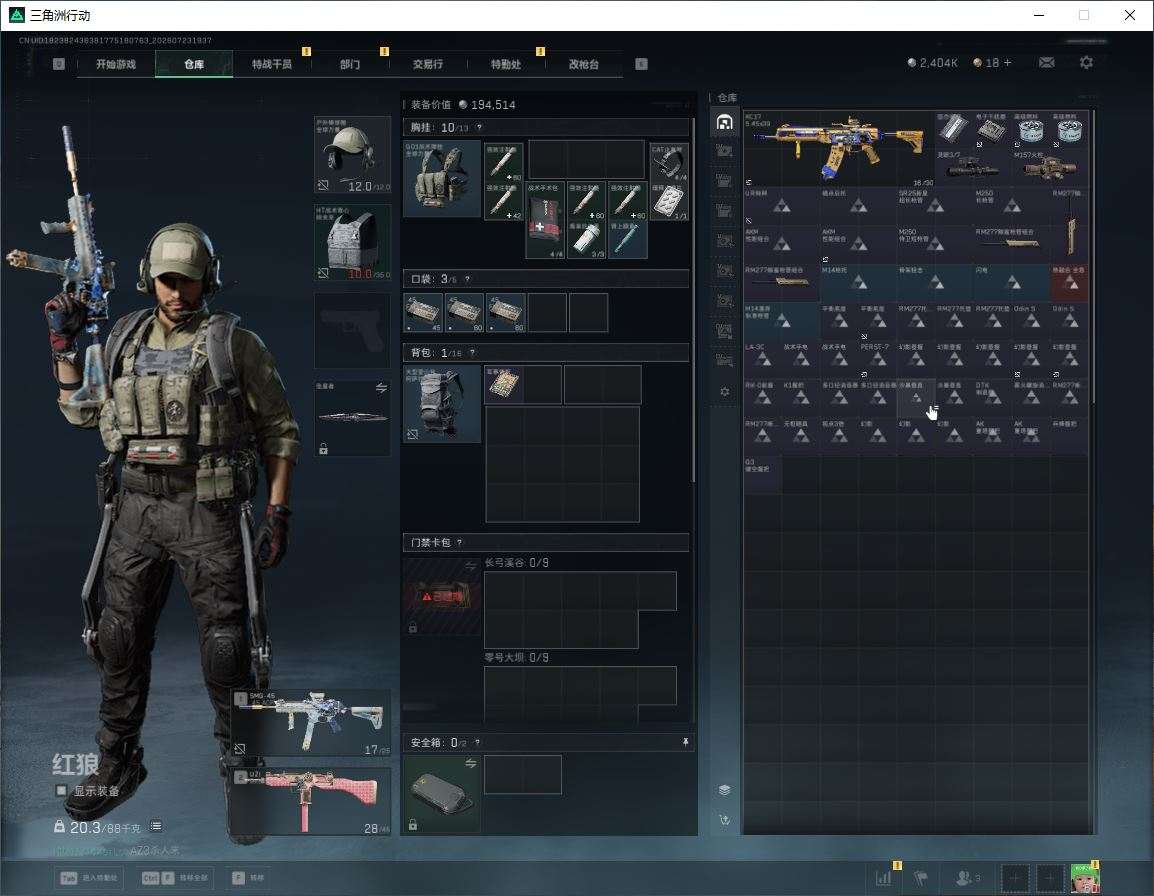Click the warehouse vertical scrollbar
1154x896 pixels.
[x=1093, y=256]
